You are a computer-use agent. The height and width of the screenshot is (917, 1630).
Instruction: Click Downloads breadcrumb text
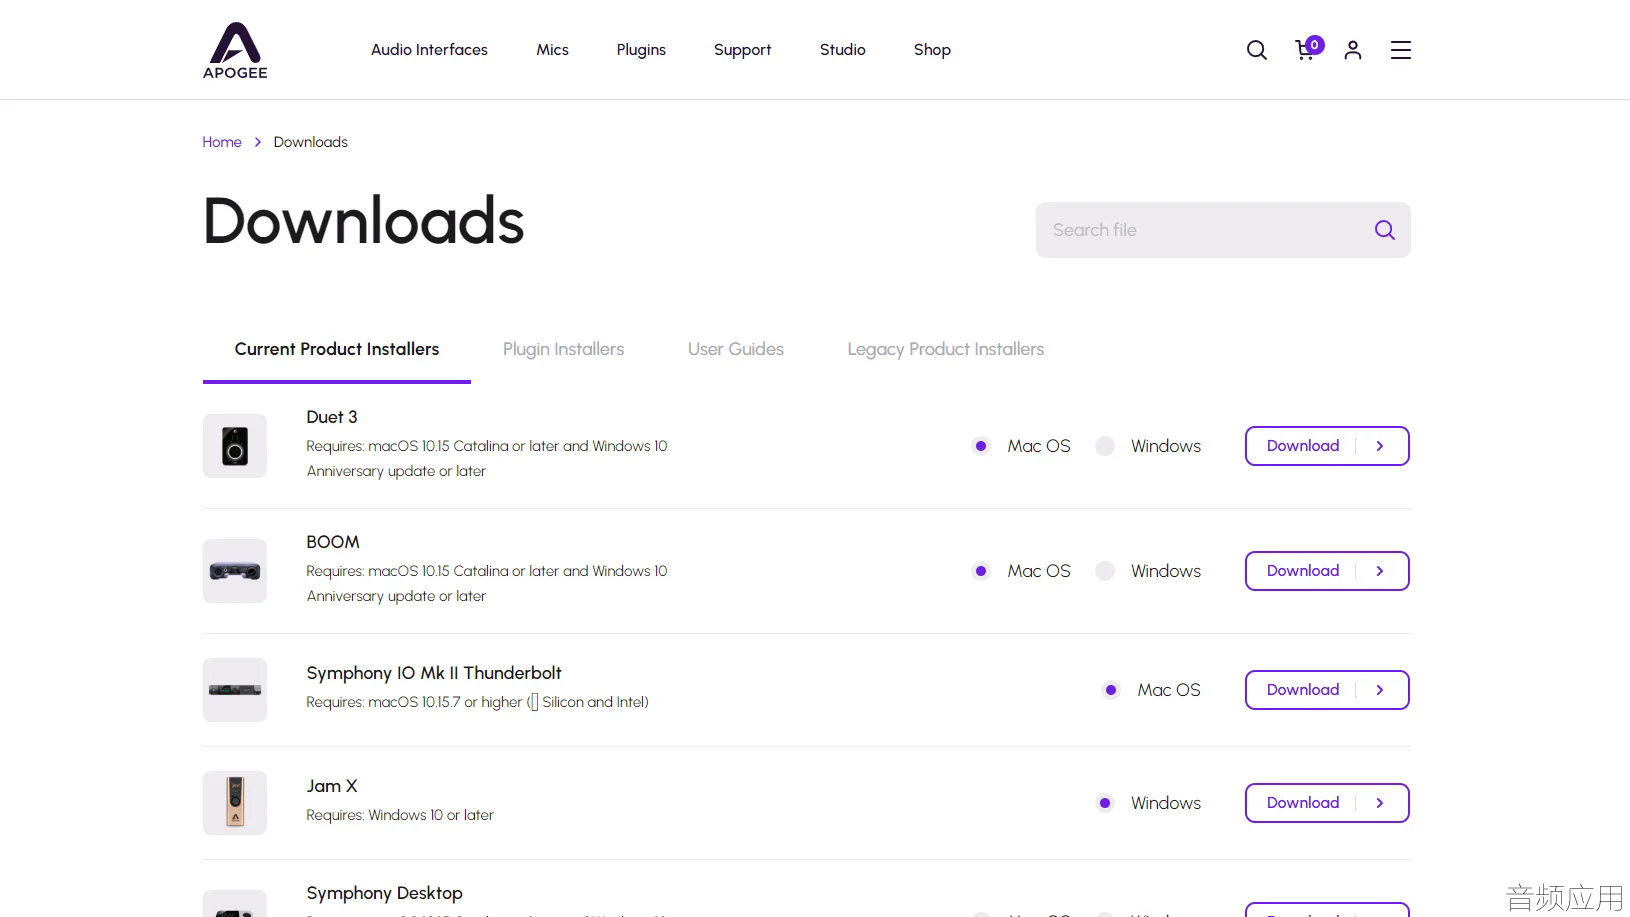311,142
